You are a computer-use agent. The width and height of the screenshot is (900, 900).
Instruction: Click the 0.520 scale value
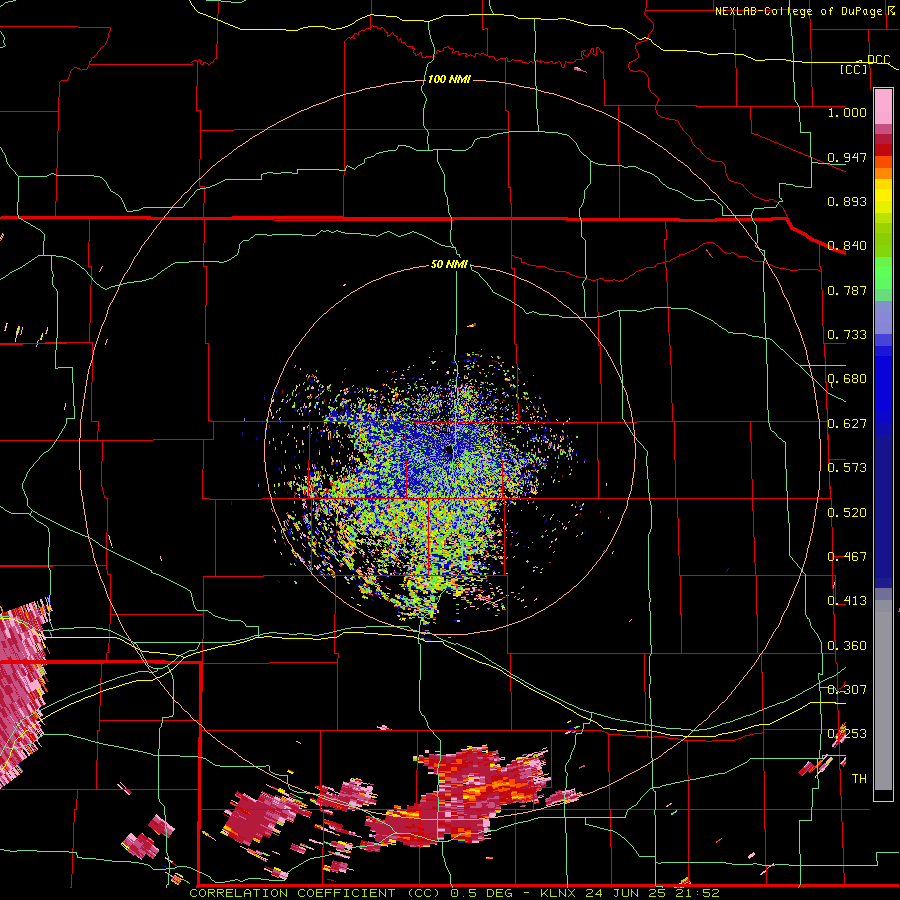pos(847,513)
